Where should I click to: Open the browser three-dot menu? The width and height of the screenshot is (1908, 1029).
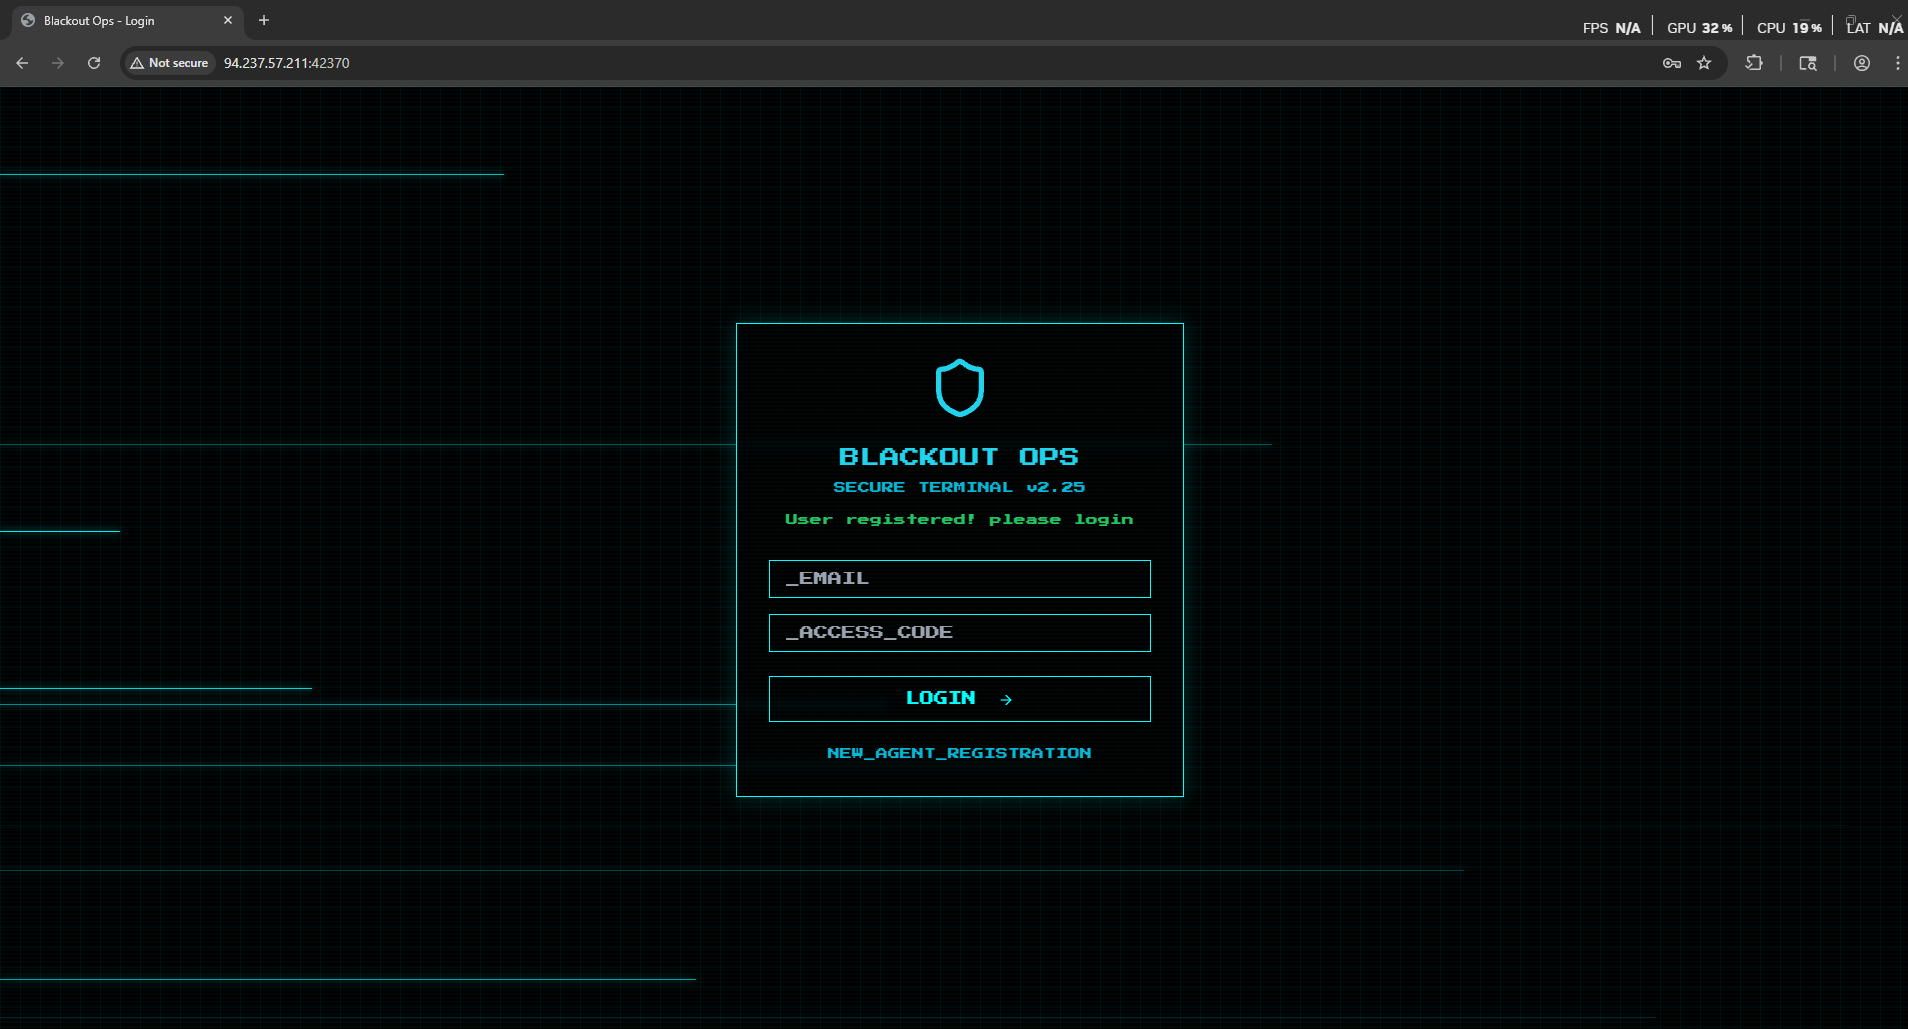click(x=1897, y=63)
